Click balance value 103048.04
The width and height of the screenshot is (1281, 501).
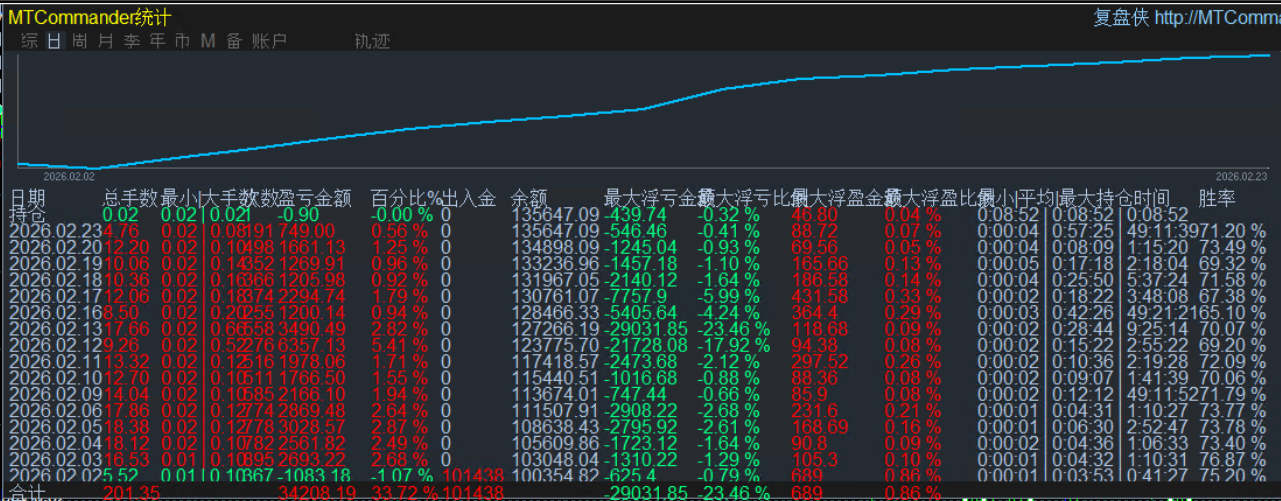(555, 458)
